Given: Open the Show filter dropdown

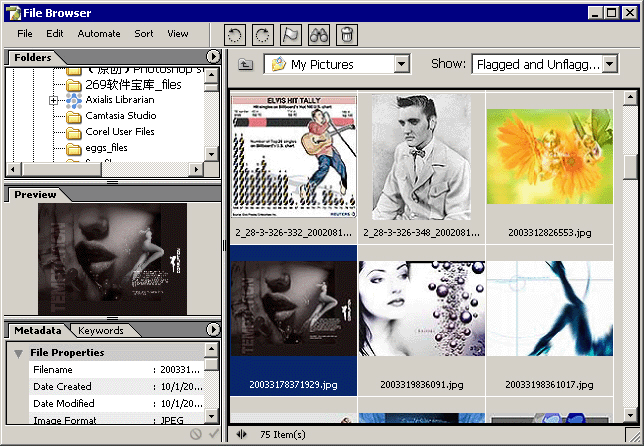Looking at the screenshot, I should pyautogui.click(x=610, y=64).
